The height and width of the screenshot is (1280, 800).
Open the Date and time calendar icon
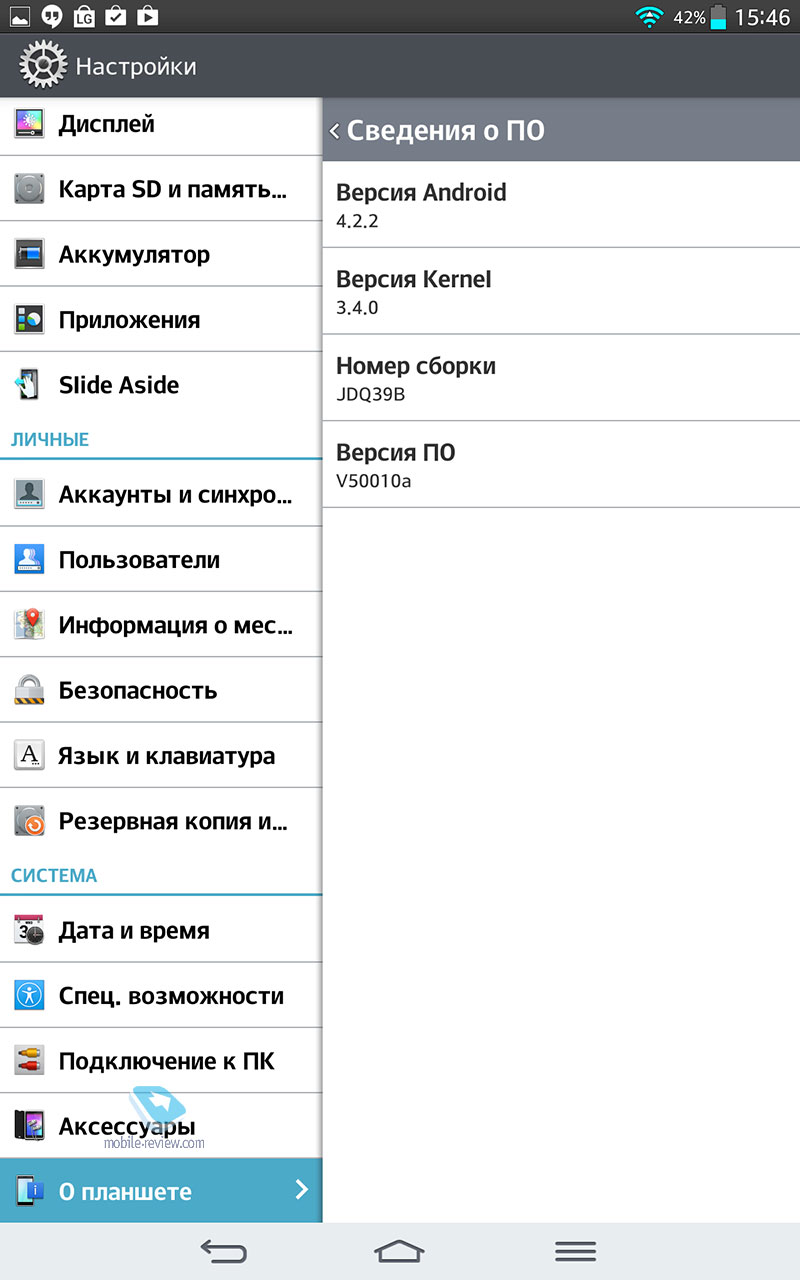(x=29, y=930)
